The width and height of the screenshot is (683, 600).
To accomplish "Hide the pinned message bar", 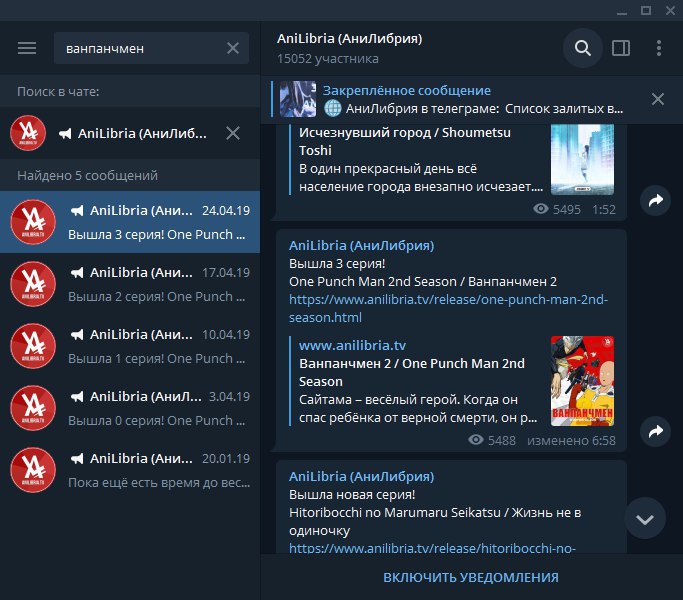I will coord(658,99).
